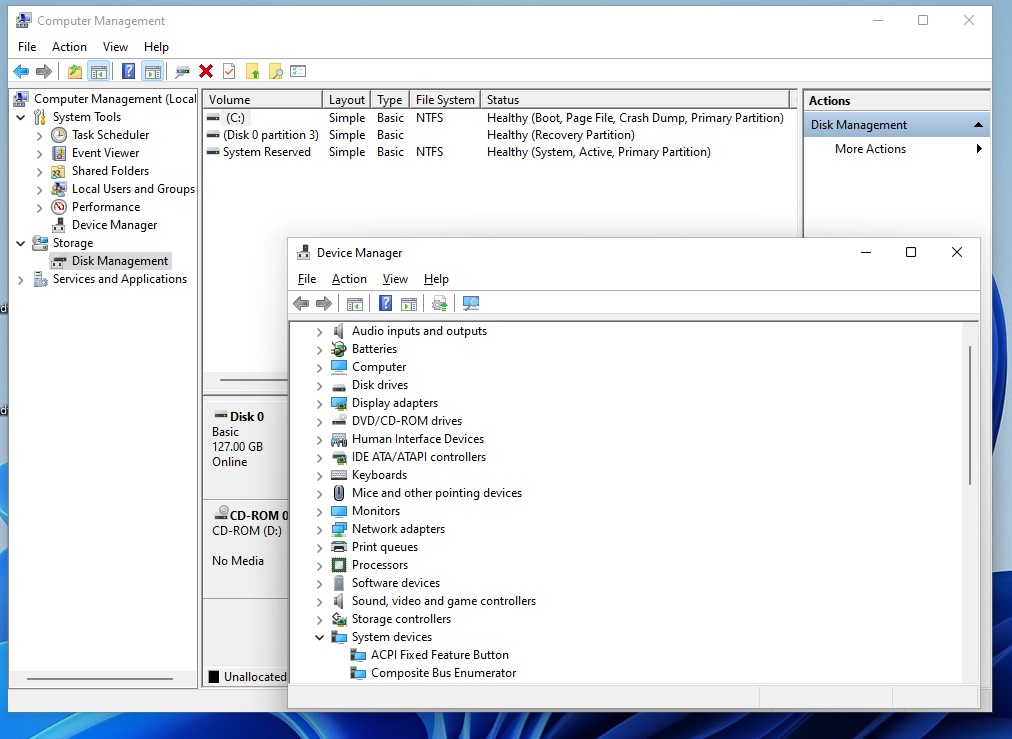Image resolution: width=1012 pixels, height=739 pixels.
Task: Expand the Services and Applications node
Action: pos(21,280)
